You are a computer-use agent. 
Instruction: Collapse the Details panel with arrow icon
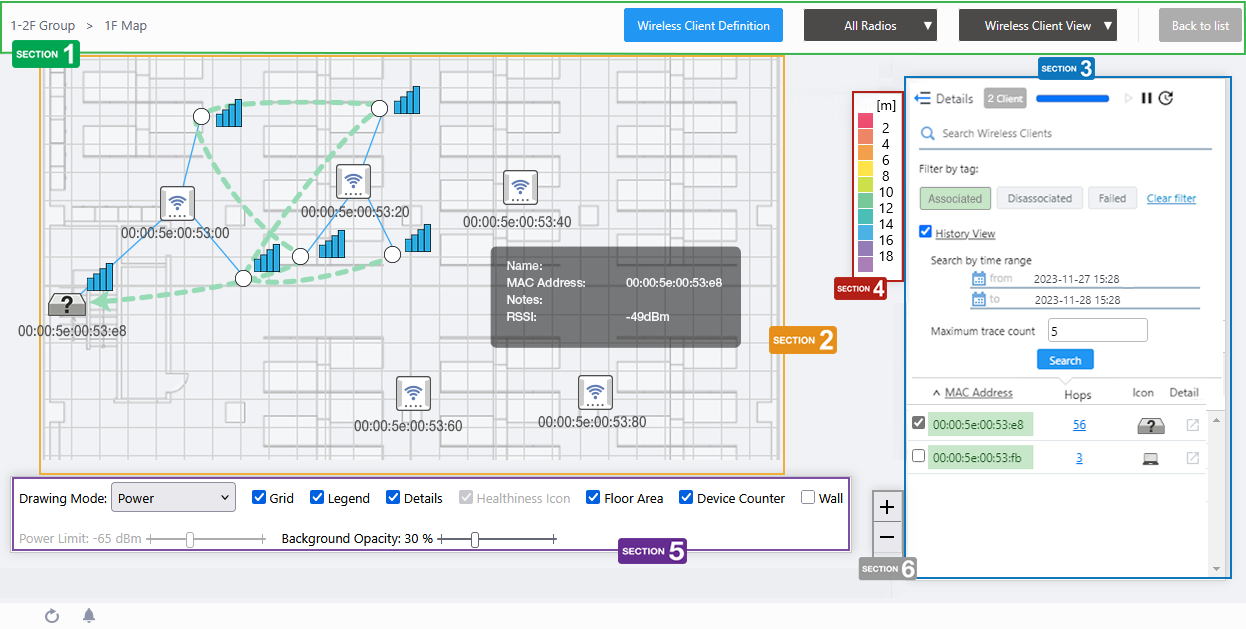pyautogui.click(x=923, y=98)
